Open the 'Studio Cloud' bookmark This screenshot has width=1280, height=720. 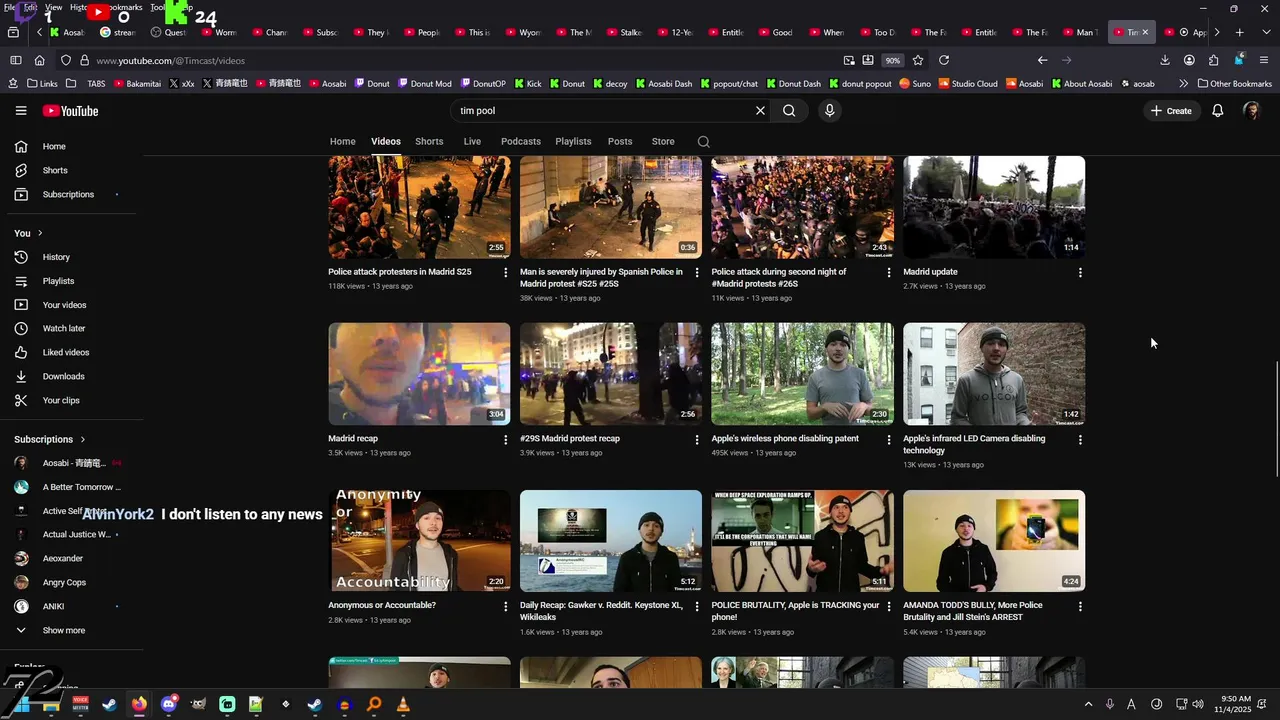pos(968,84)
